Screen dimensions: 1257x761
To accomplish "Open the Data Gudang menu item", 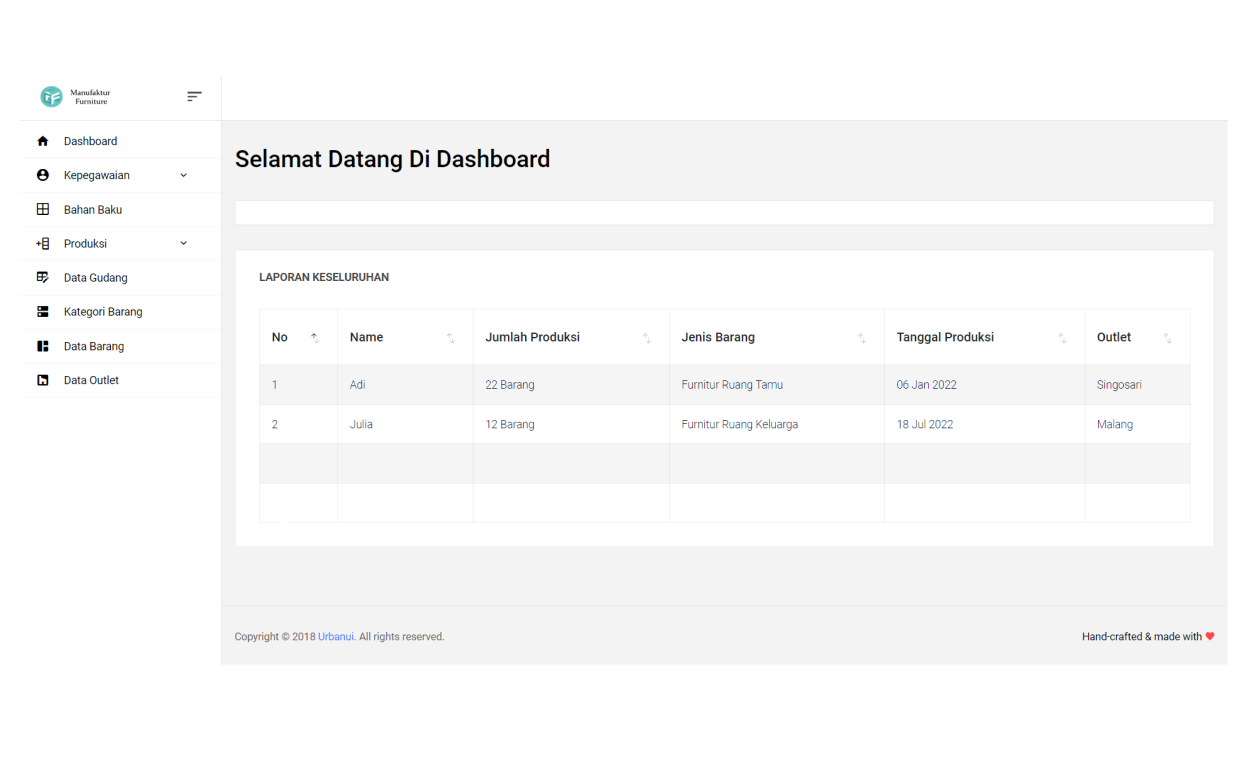I will pyautogui.click(x=96, y=278).
